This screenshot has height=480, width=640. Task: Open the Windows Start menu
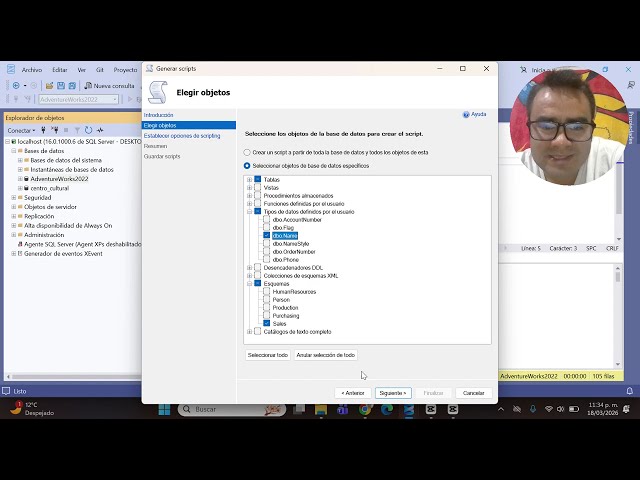pyautogui.click(x=164, y=409)
